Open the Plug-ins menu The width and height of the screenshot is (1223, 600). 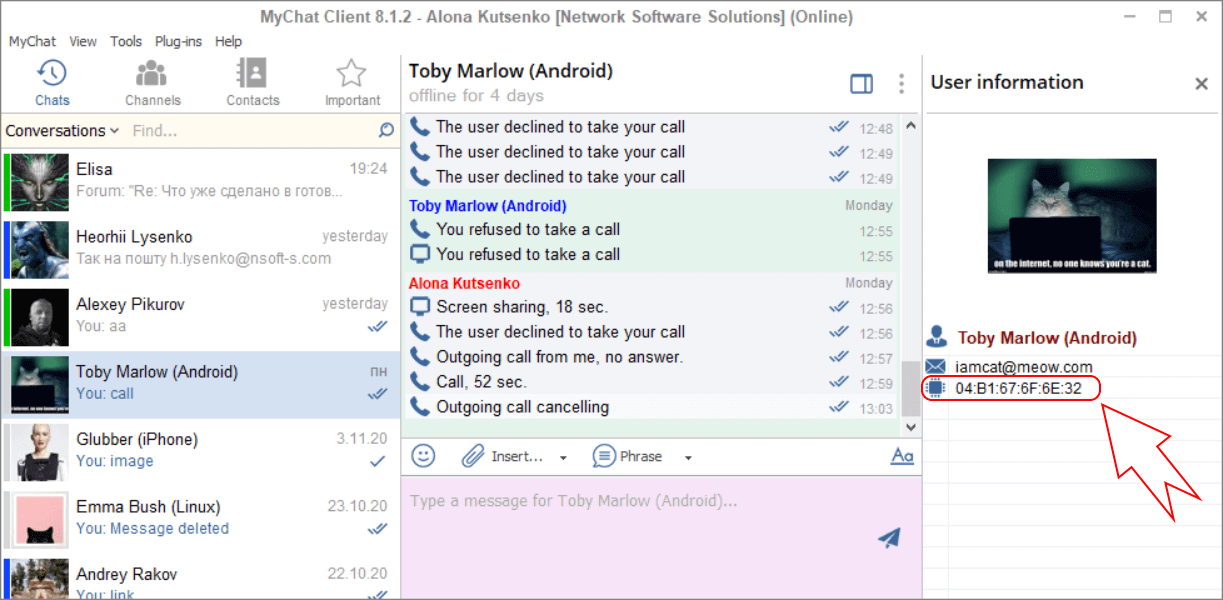(178, 41)
